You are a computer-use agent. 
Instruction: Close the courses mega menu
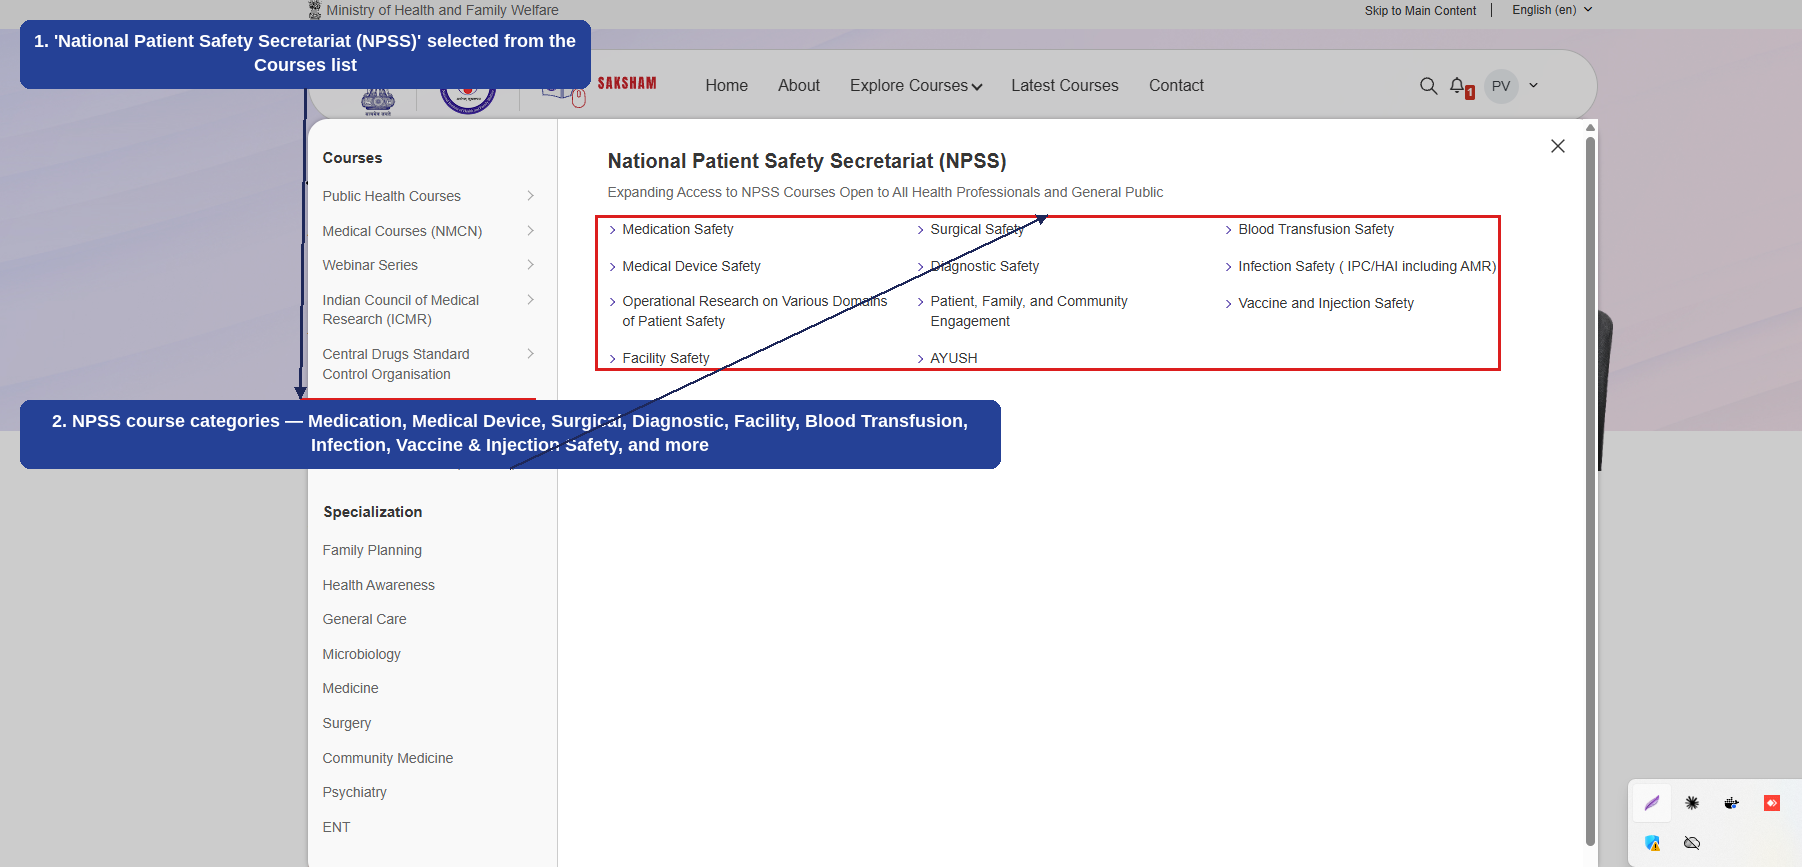pyautogui.click(x=1557, y=146)
